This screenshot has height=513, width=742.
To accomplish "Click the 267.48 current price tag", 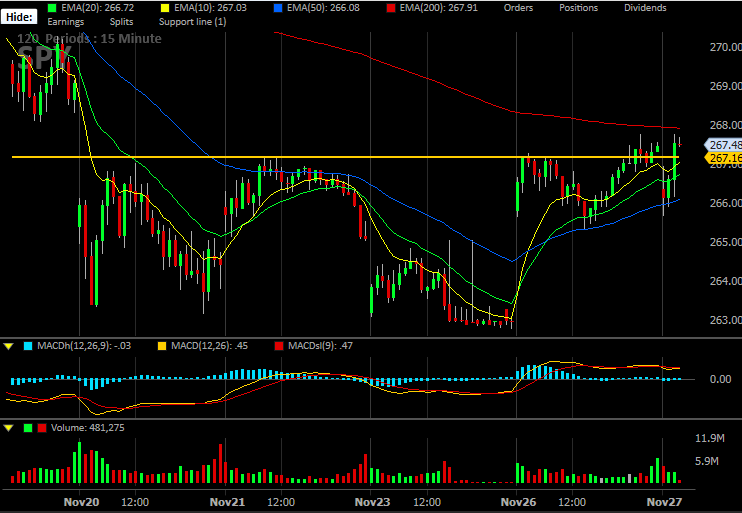I will coord(724,145).
